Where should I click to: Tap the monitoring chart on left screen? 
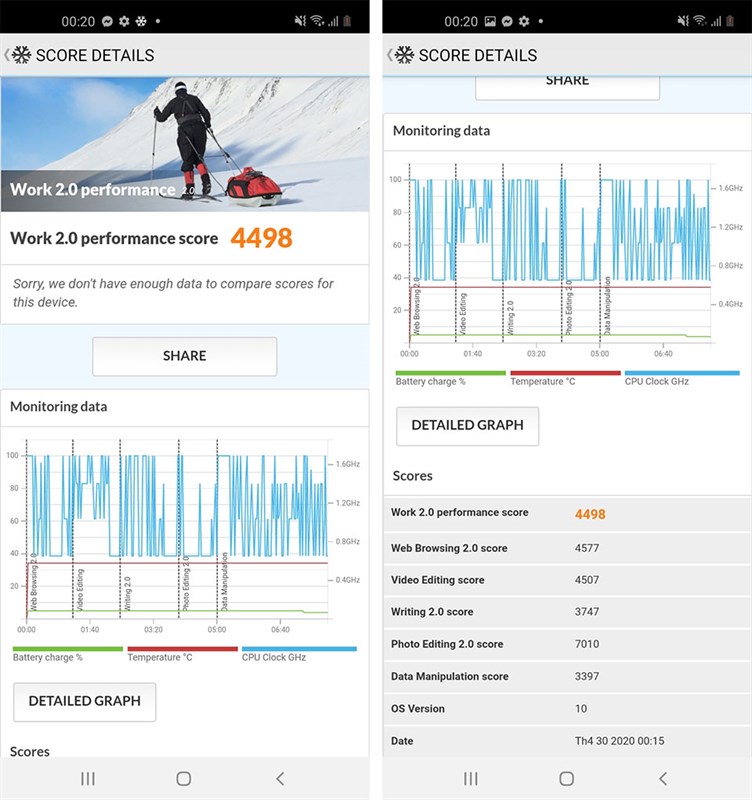tap(184, 536)
